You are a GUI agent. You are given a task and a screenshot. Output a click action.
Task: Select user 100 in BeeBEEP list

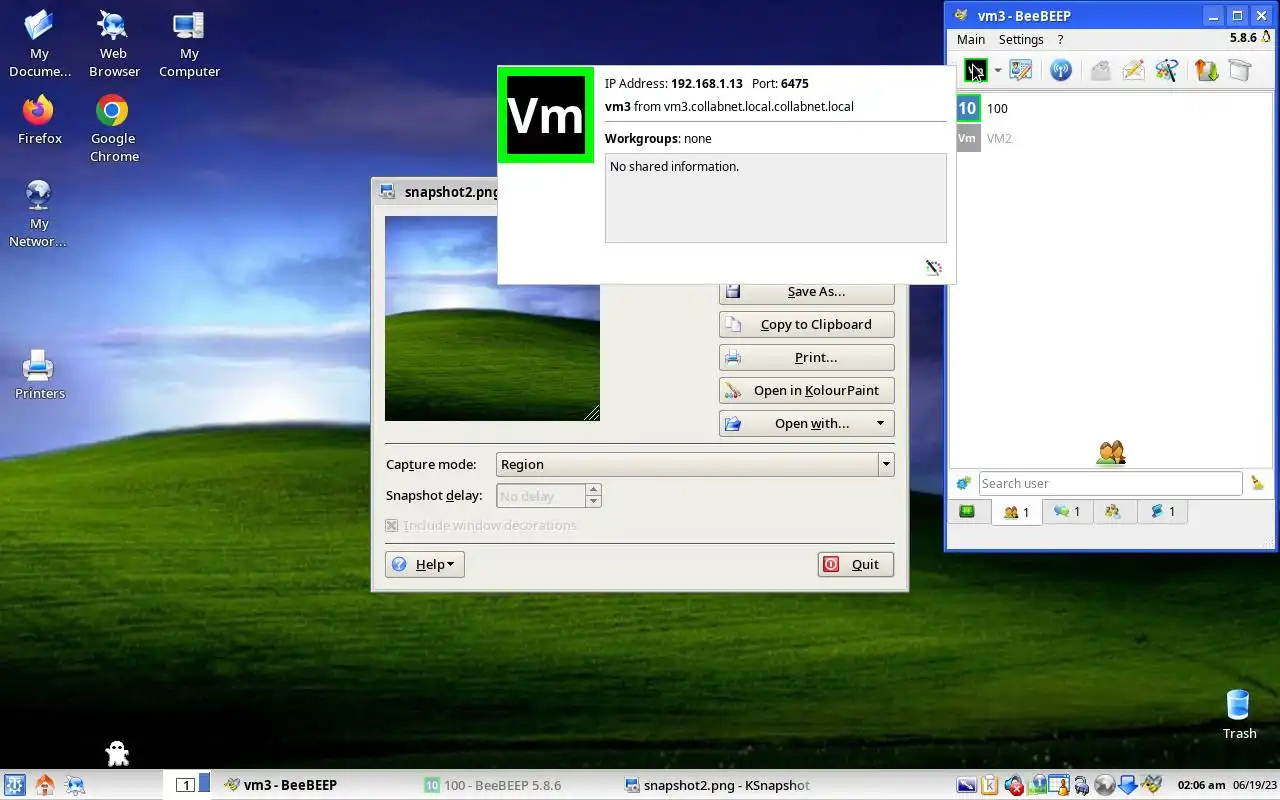point(1112,108)
